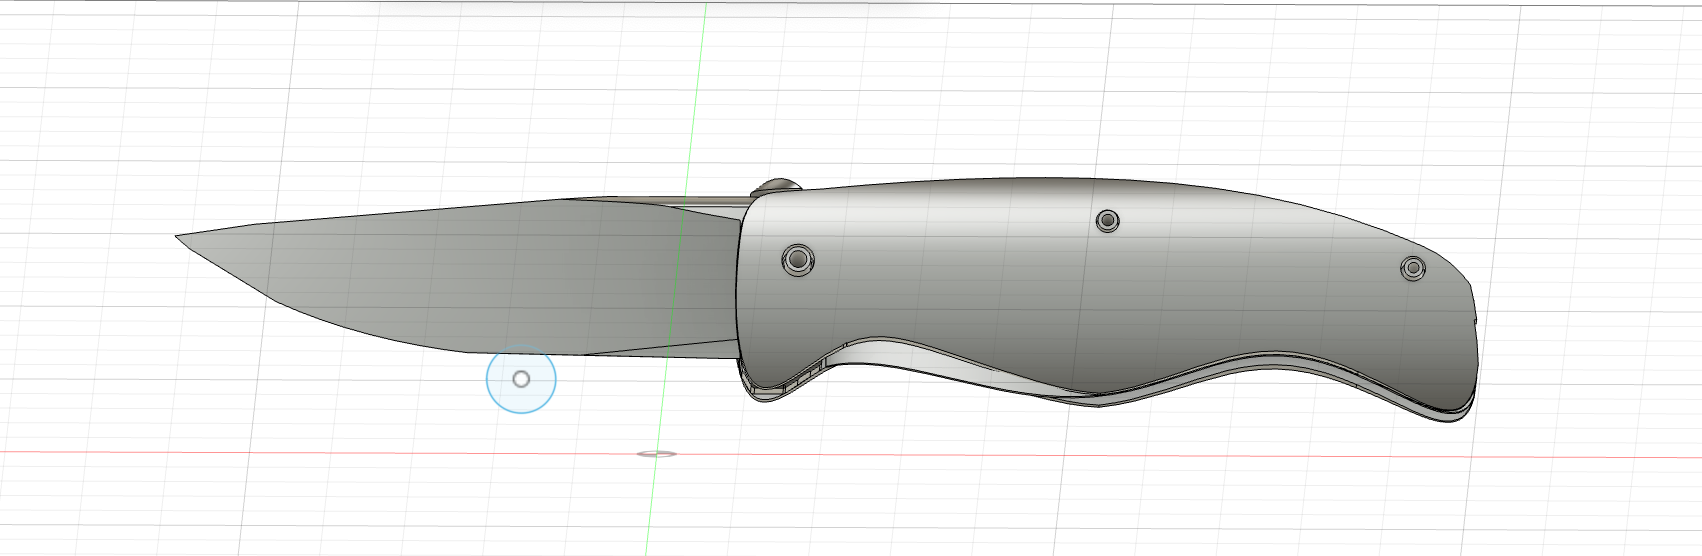This screenshot has height=556, width=1702.
Task: Click the origin point on the grid
Action: pos(657,454)
